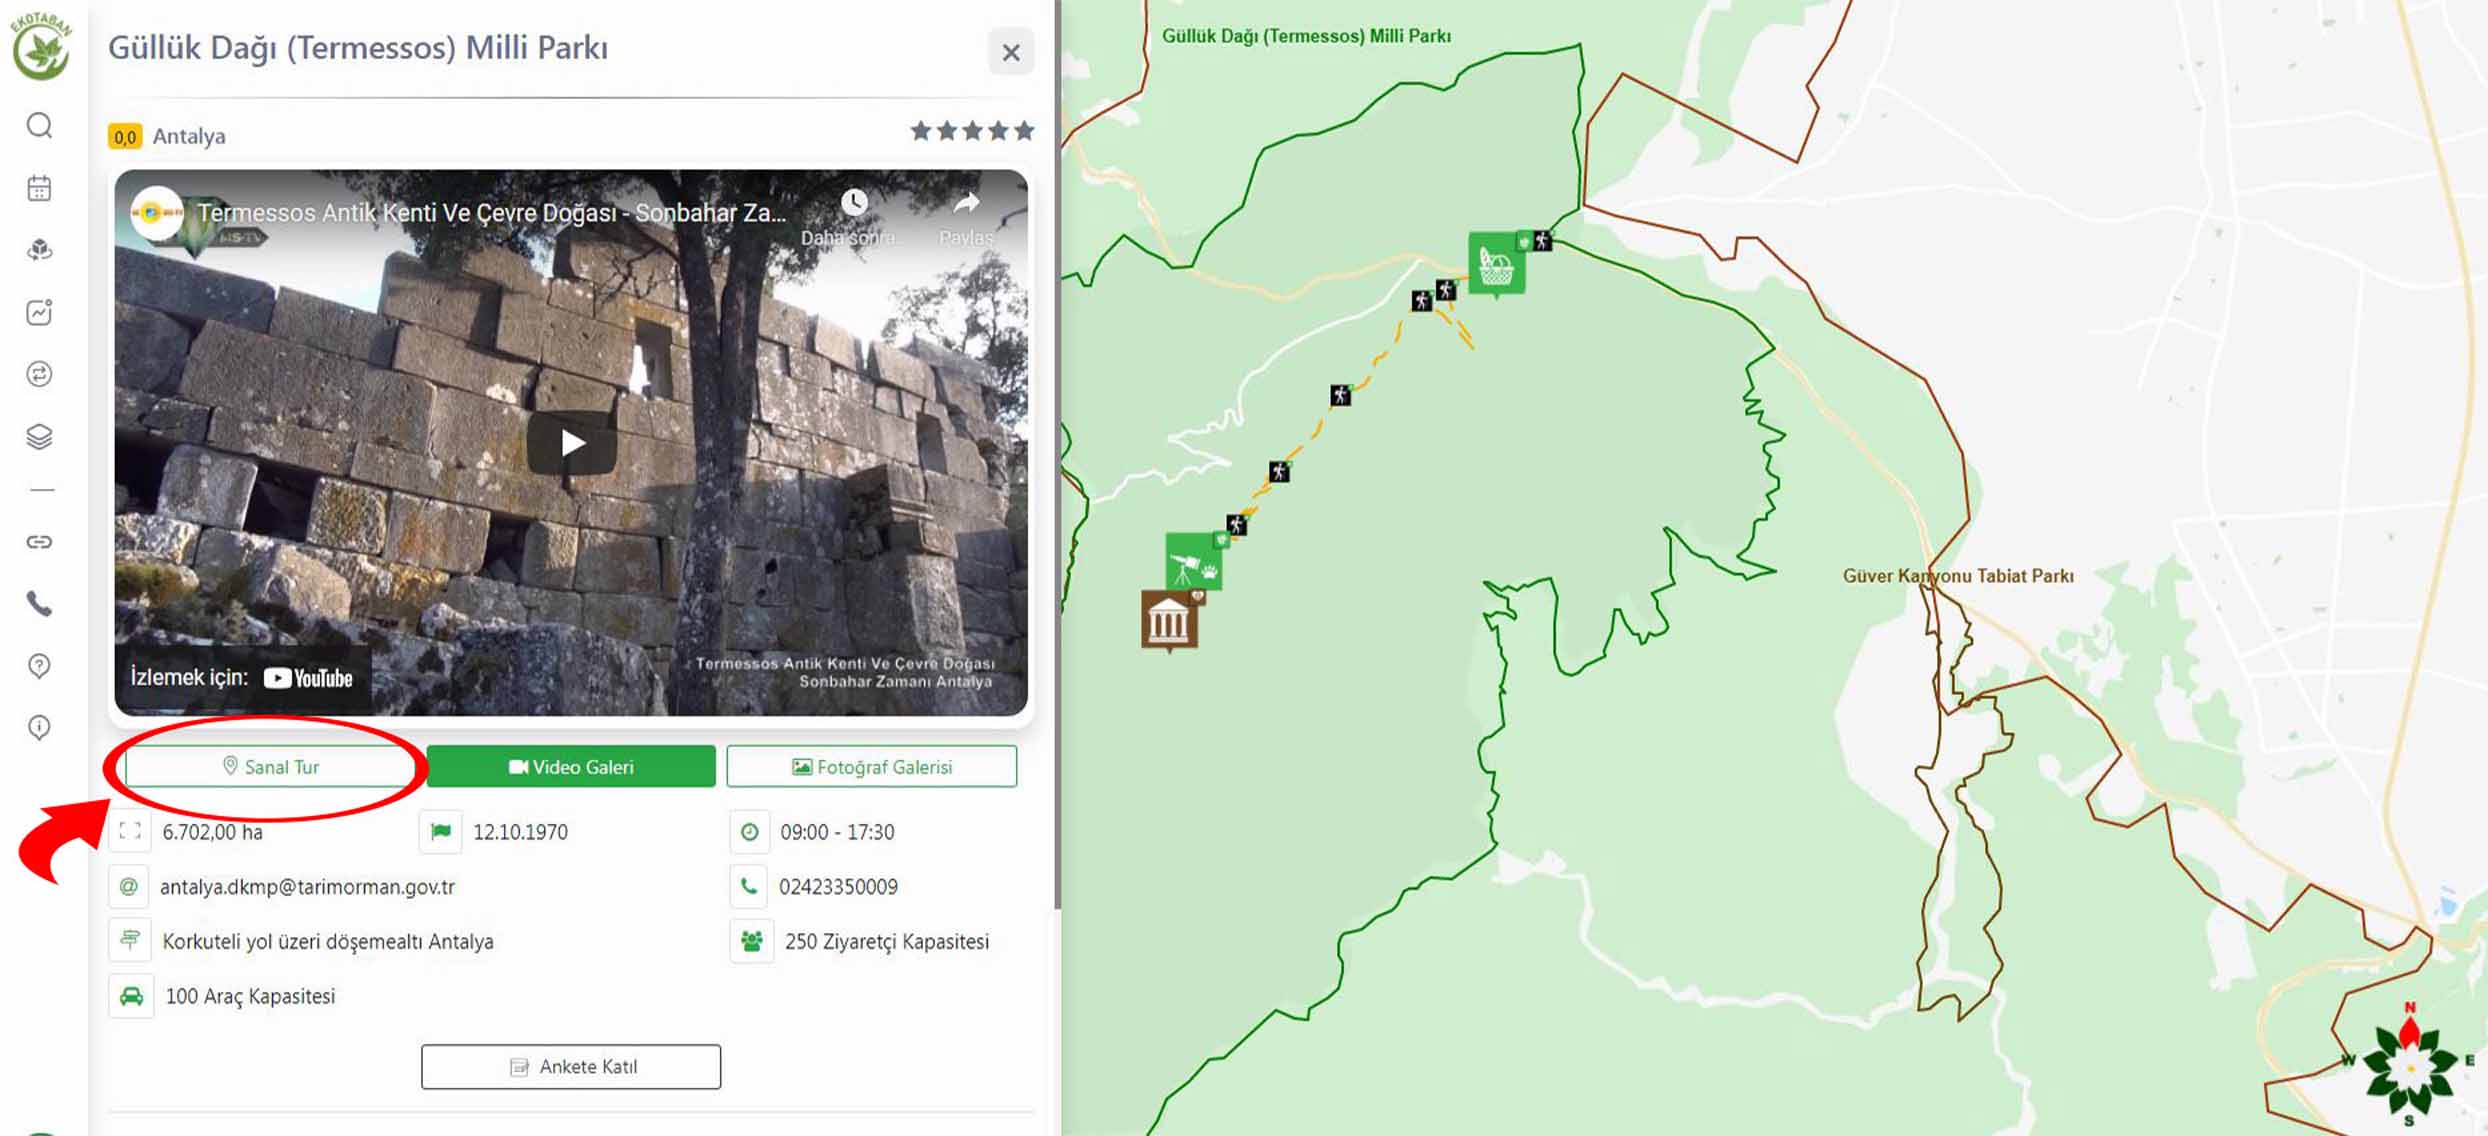This screenshot has height=1136, width=2488.
Task: Play the Termessos YouTube video
Action: coord(571,443)
